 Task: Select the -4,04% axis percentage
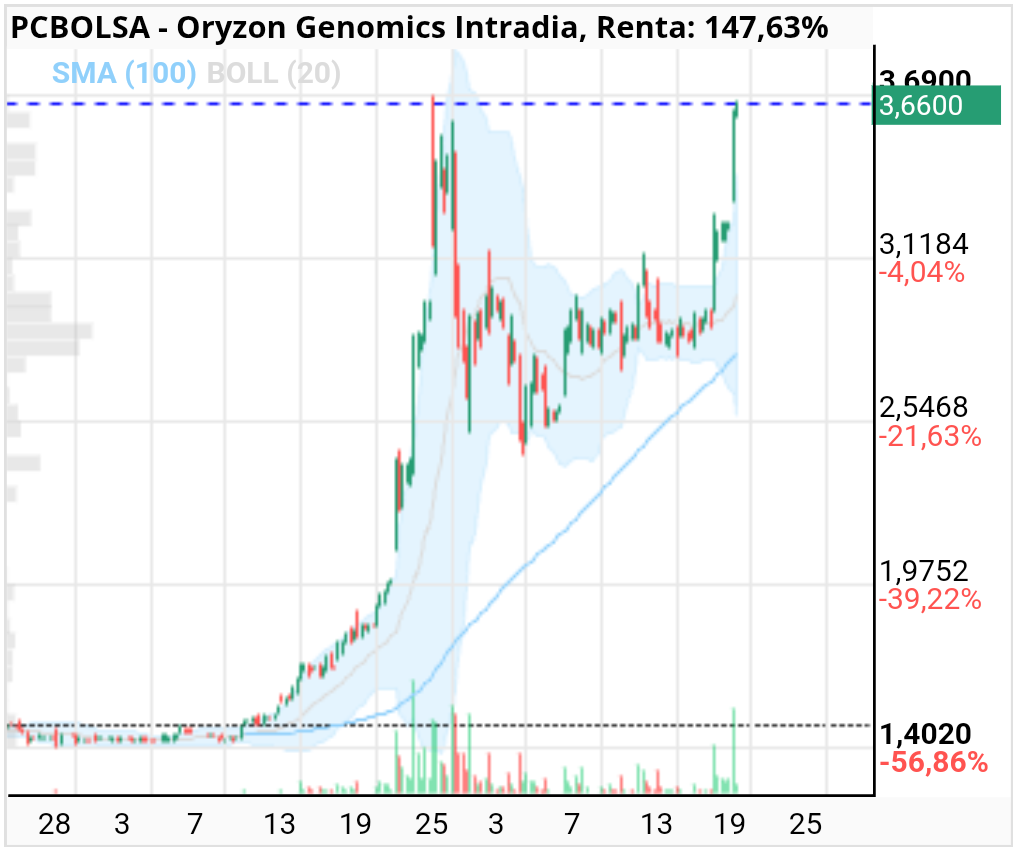[x=922, y=272]
